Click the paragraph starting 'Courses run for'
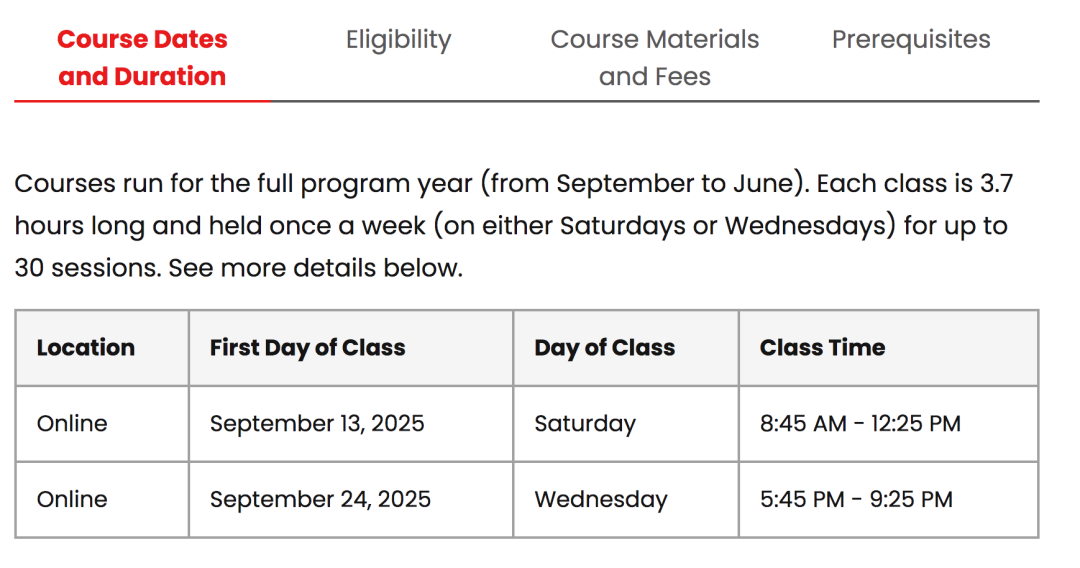 [x=514, y=226]
